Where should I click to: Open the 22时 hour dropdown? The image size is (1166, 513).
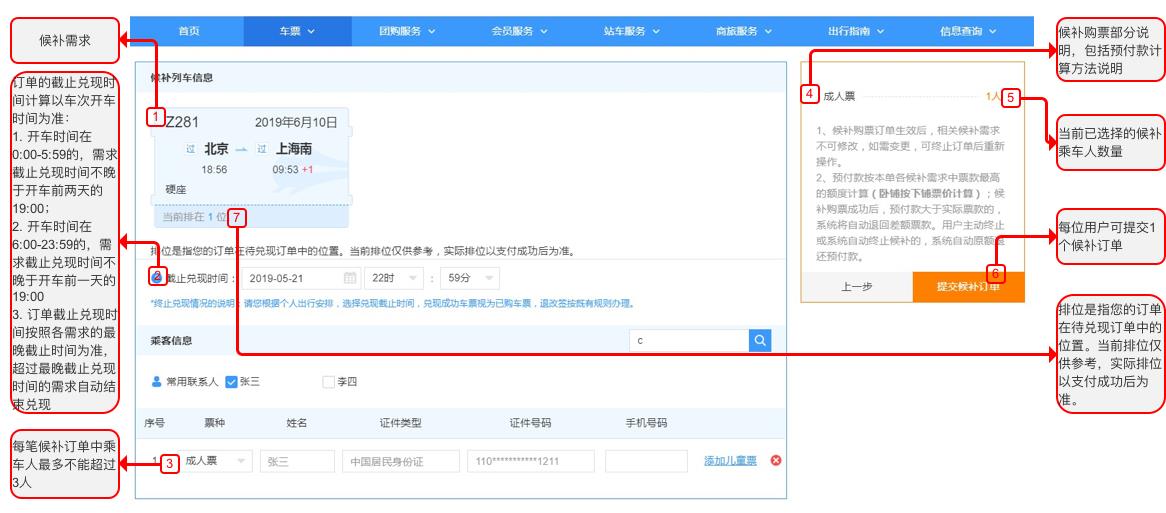click(393, 278)
